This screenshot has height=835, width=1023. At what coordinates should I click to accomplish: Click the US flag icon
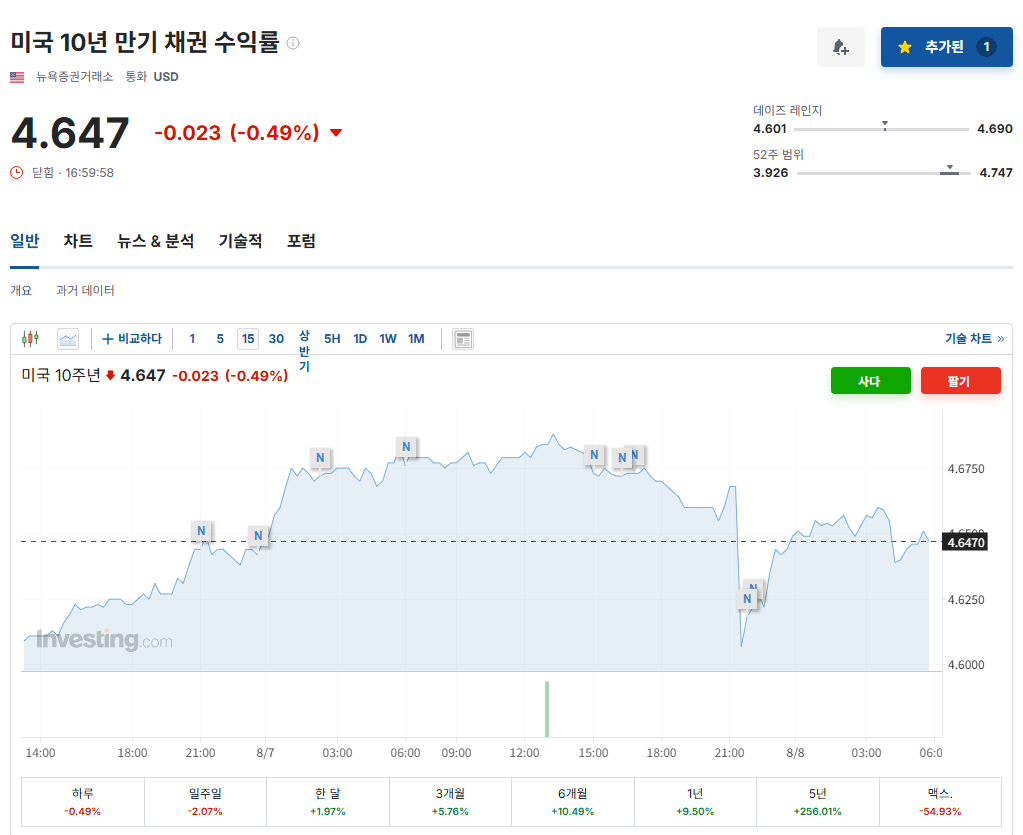(x=17, y=77)
